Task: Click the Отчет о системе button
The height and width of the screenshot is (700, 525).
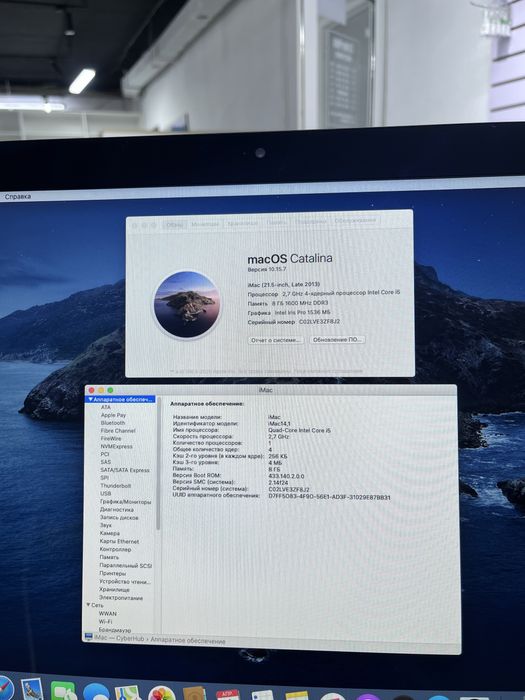Action: point(275,340)
